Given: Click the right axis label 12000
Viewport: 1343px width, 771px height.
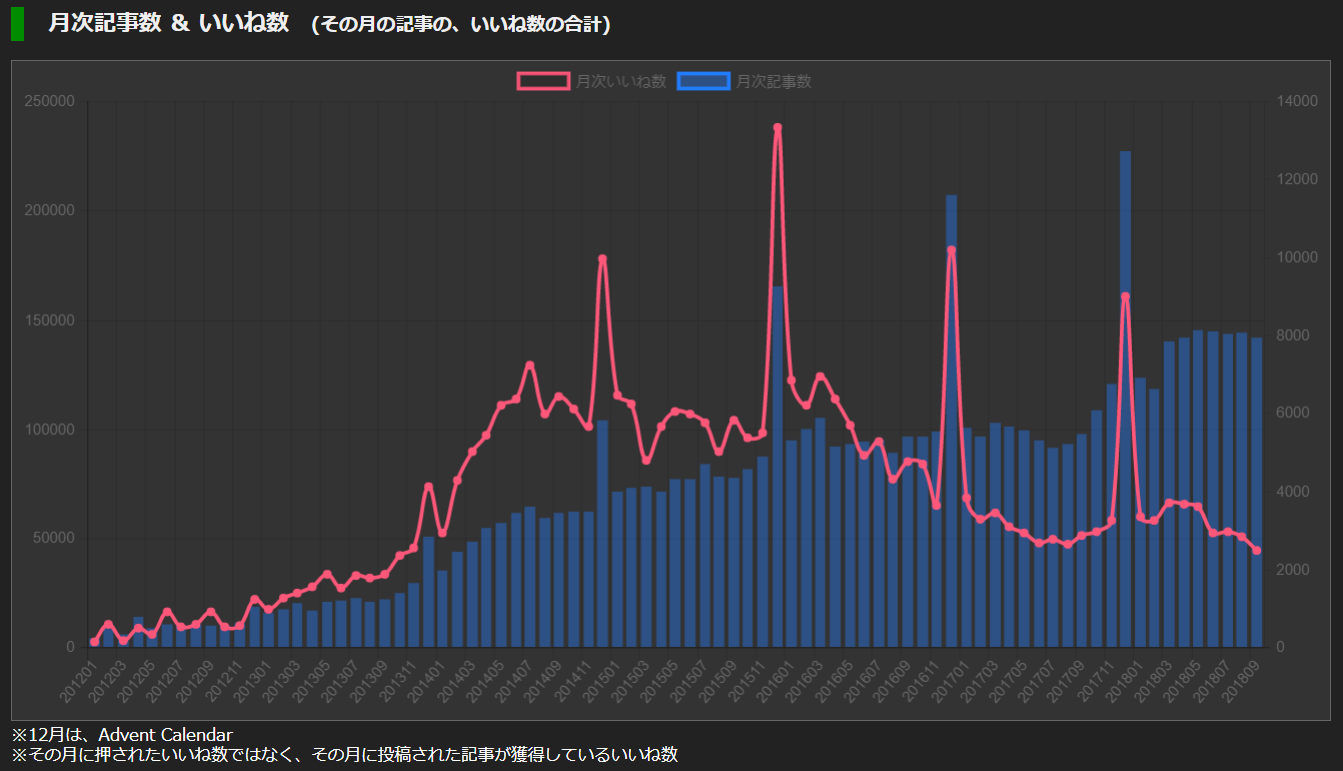Looking at the screenshot, I should click(x=1297, y=179).
